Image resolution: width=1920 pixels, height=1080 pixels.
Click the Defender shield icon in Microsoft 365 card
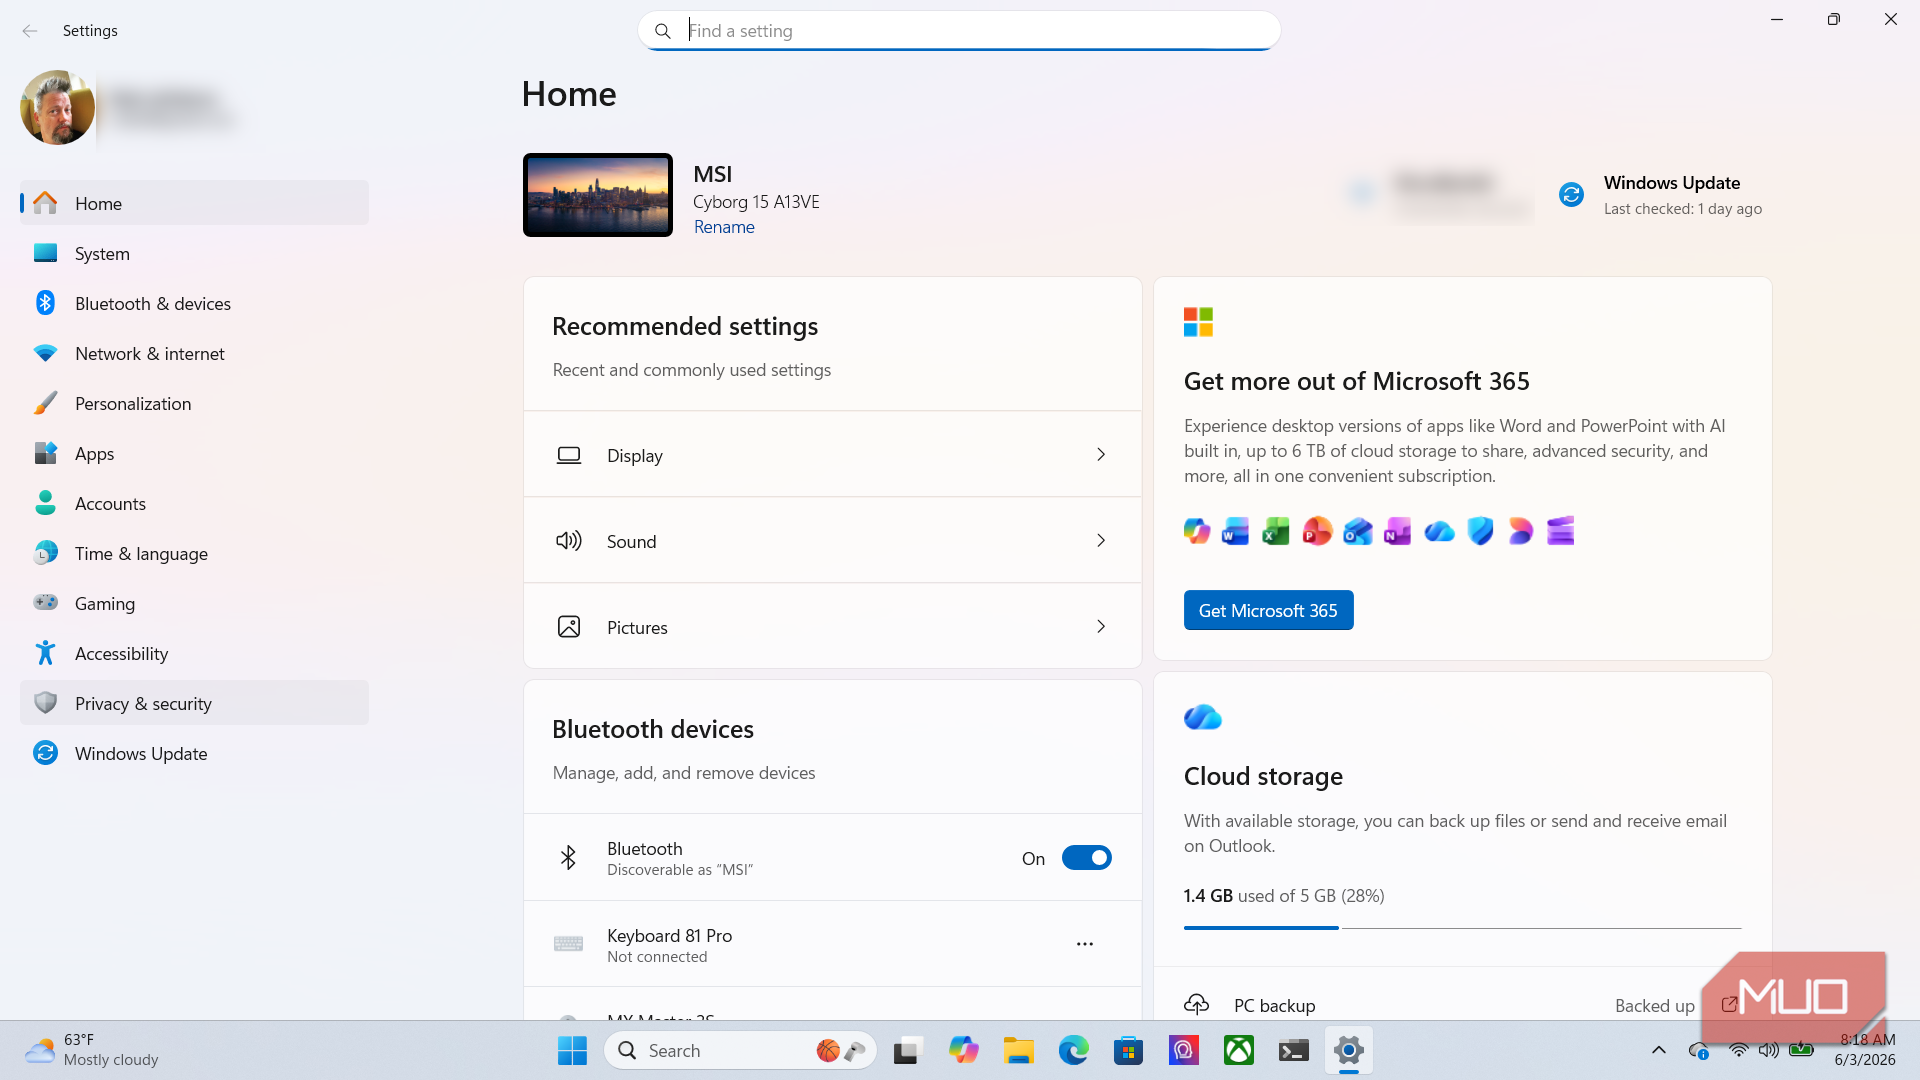pos(1480,531)
